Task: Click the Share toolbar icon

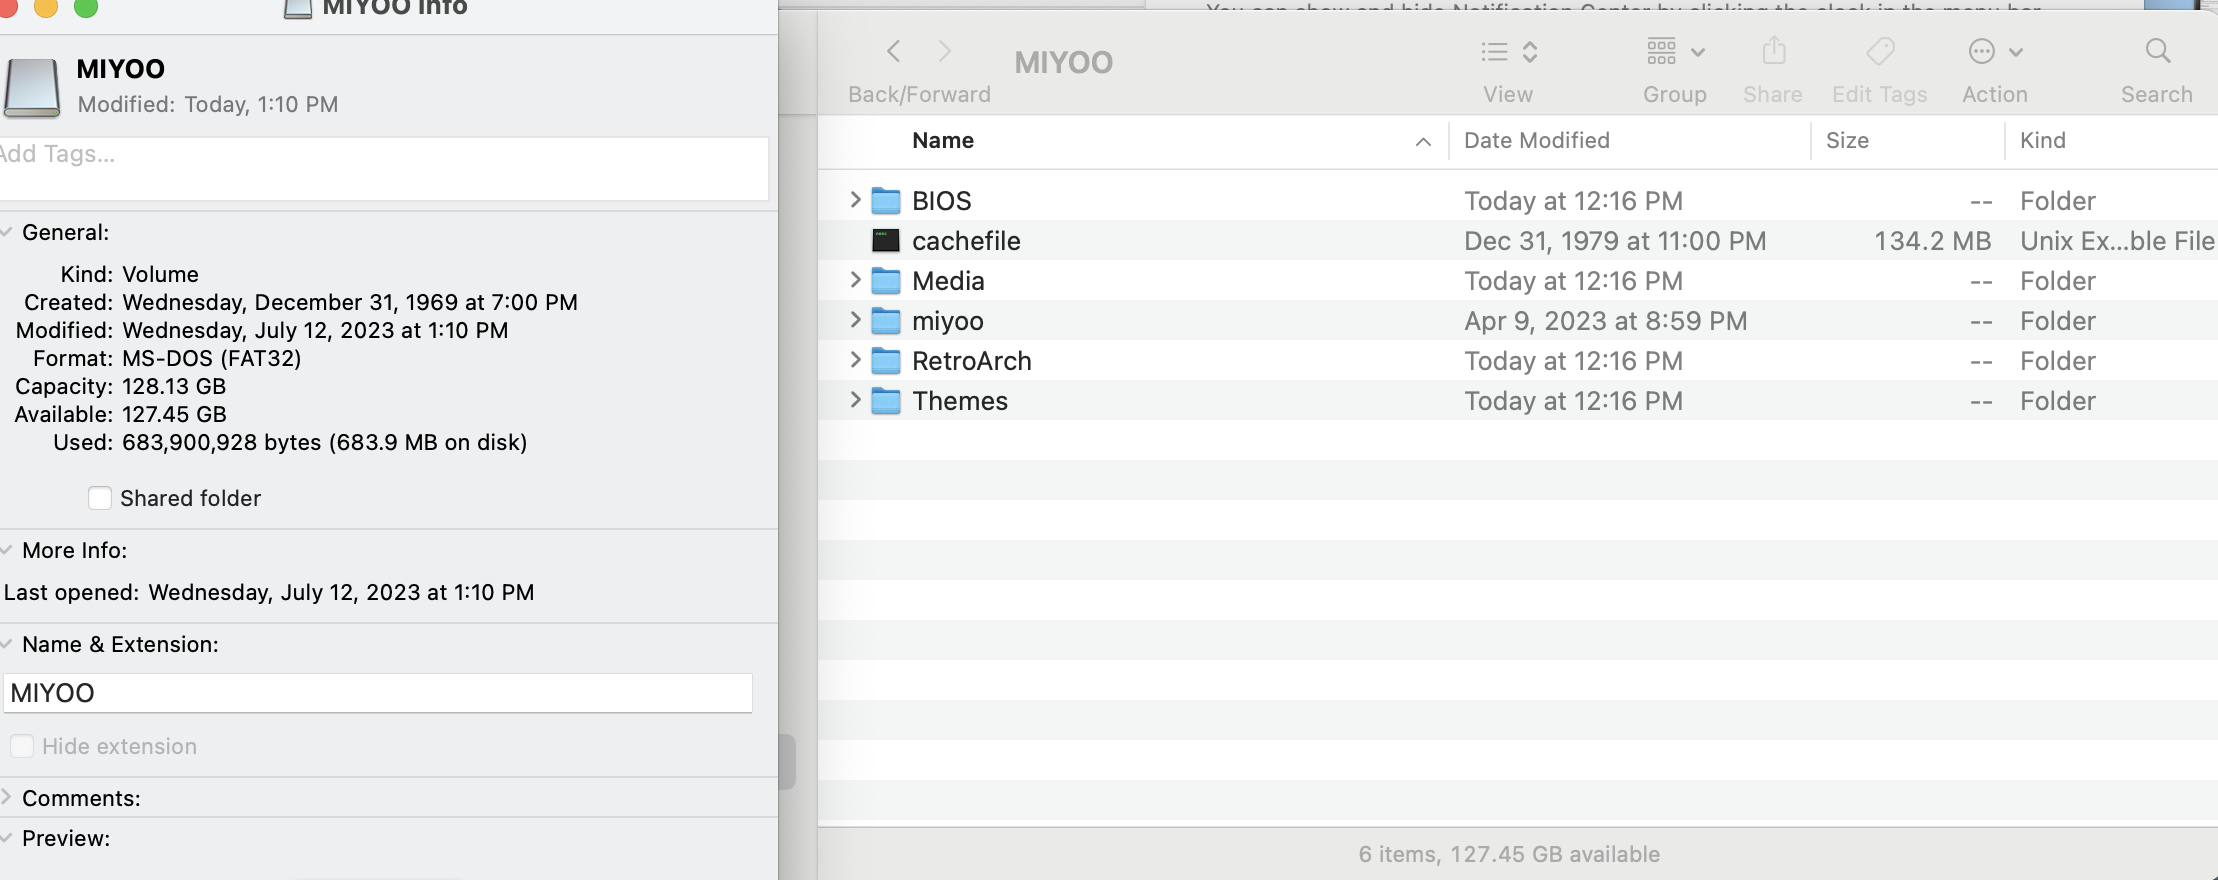Action: click(1774, 51)
